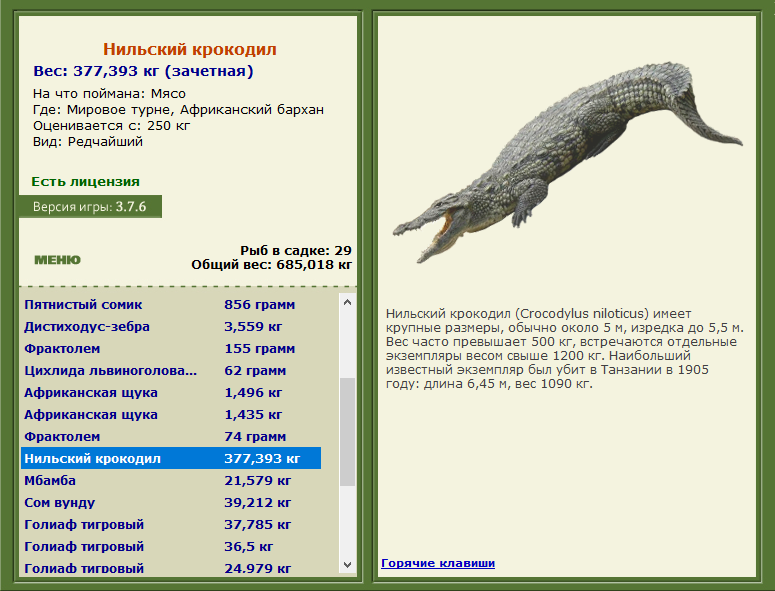Click the Версия игры: 3.7.6 label
The height and width of the screenshot is (591, 775).
pyautogui.click(x=90, y=207)
